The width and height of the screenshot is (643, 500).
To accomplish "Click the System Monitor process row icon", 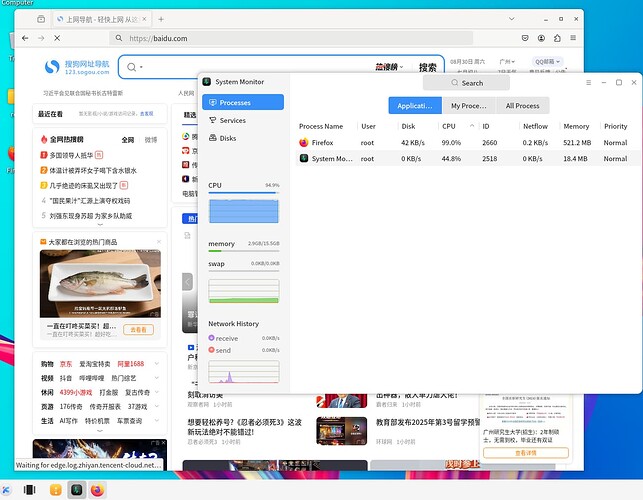I will [x=304, y=158].
